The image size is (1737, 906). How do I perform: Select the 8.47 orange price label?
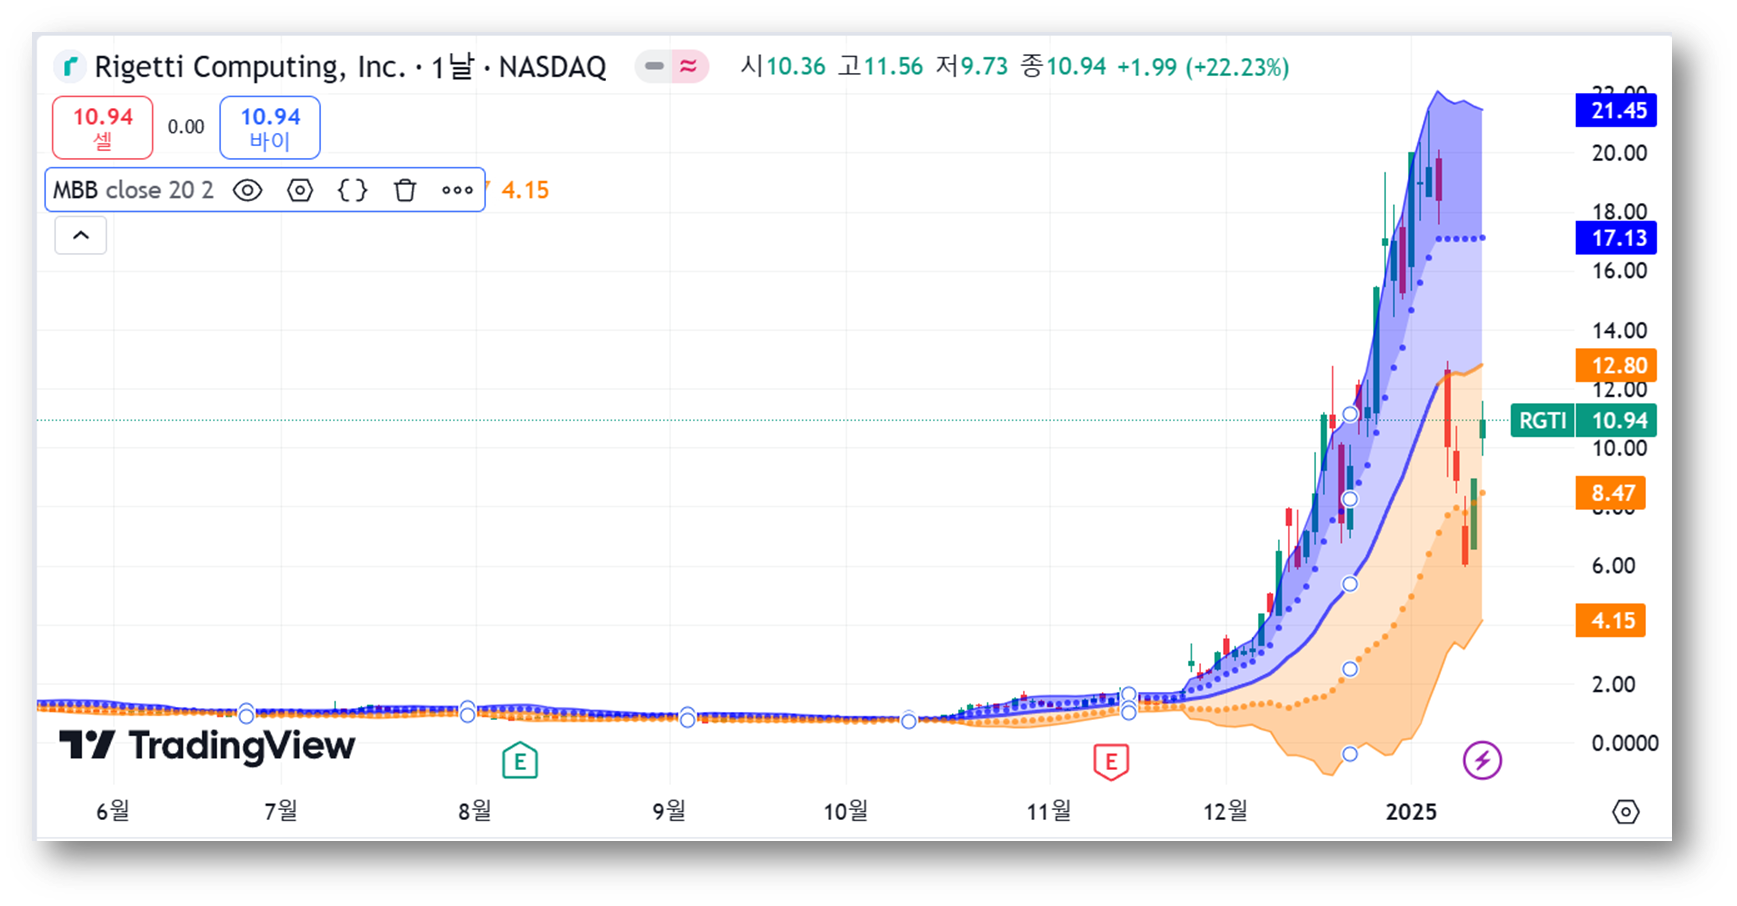pos(1611,493)
